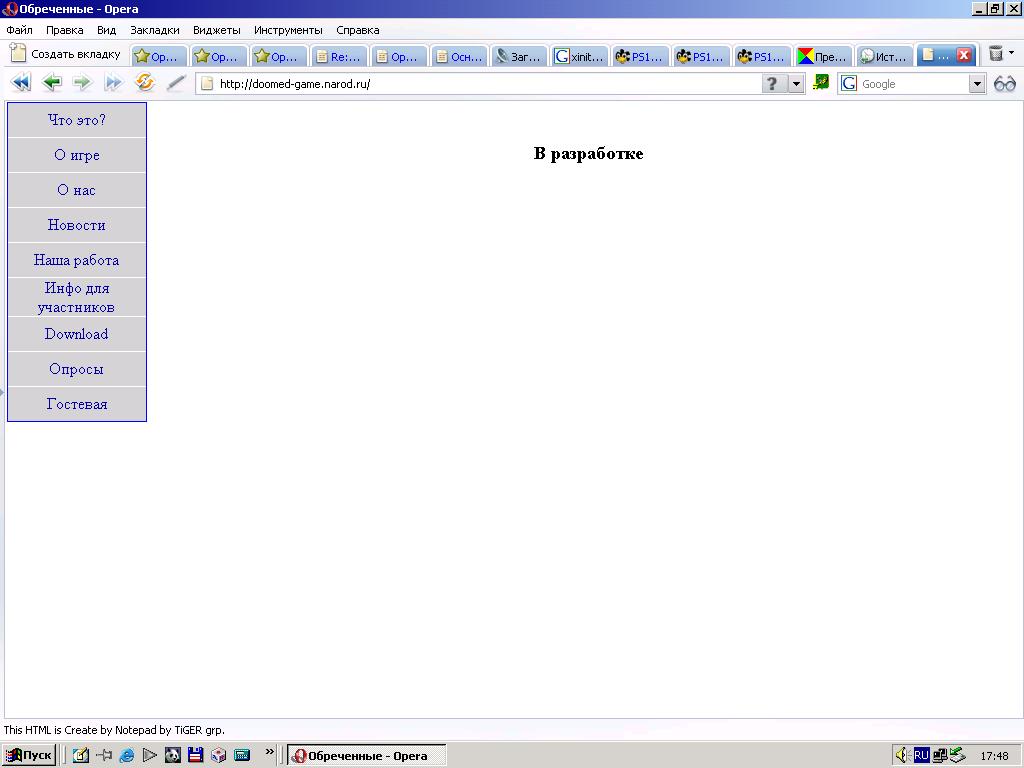Expand the address bar history dropdown
Screen dimensions: 1024x768
tap(797, 84)
